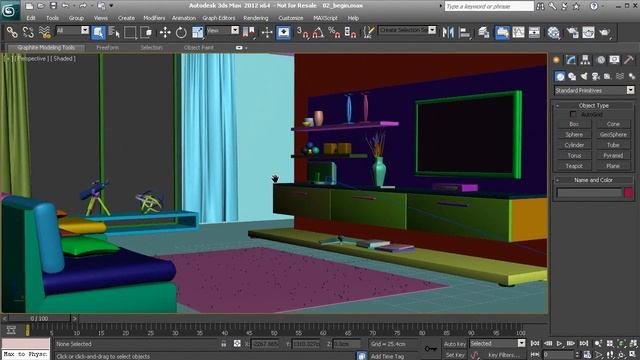Open the Customize menu

pyautogui.click(x=291, y=18)
